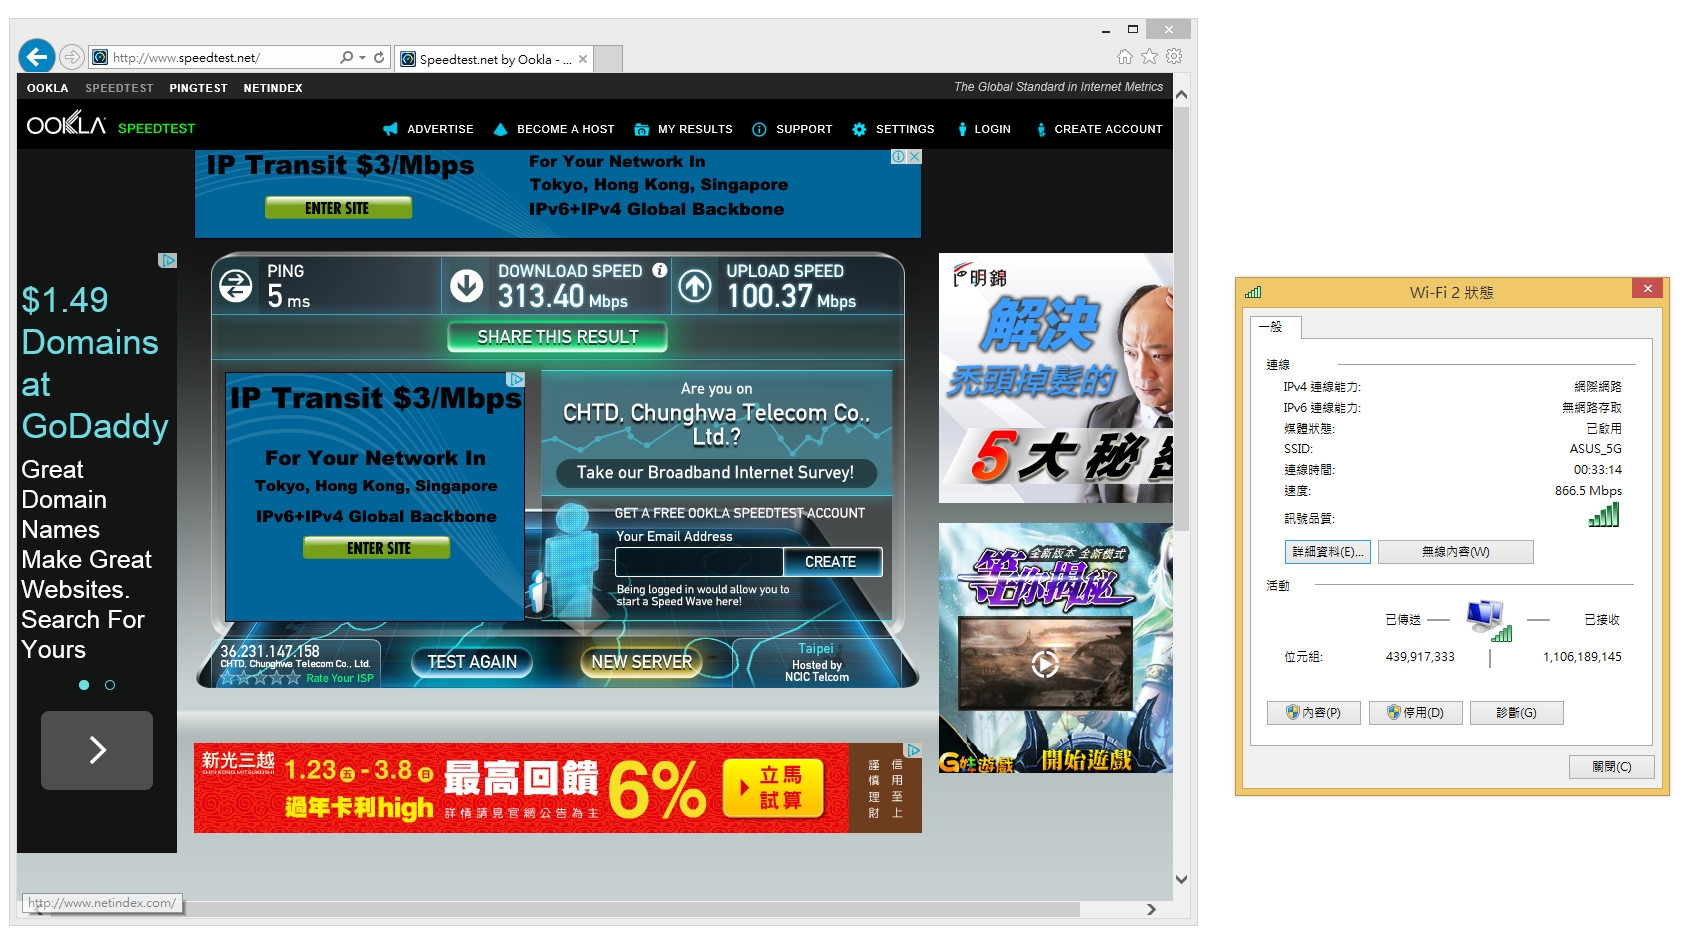
Task: Click the page scroll up arrow
Action: point(1181,95)
